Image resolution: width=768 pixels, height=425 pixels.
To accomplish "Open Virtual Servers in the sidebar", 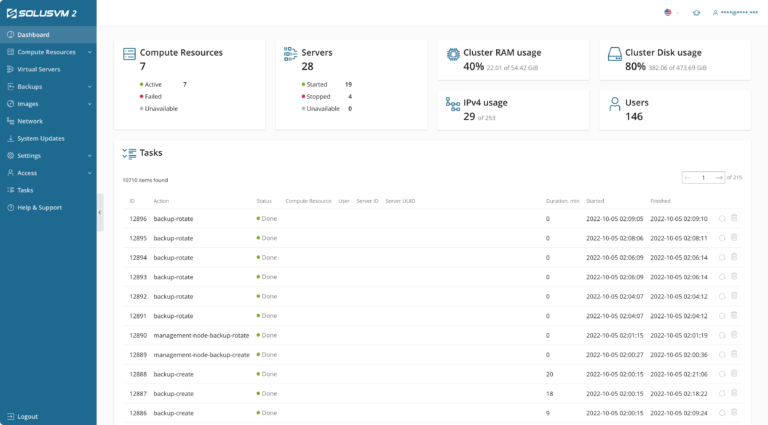I will [x=39, y=69].
